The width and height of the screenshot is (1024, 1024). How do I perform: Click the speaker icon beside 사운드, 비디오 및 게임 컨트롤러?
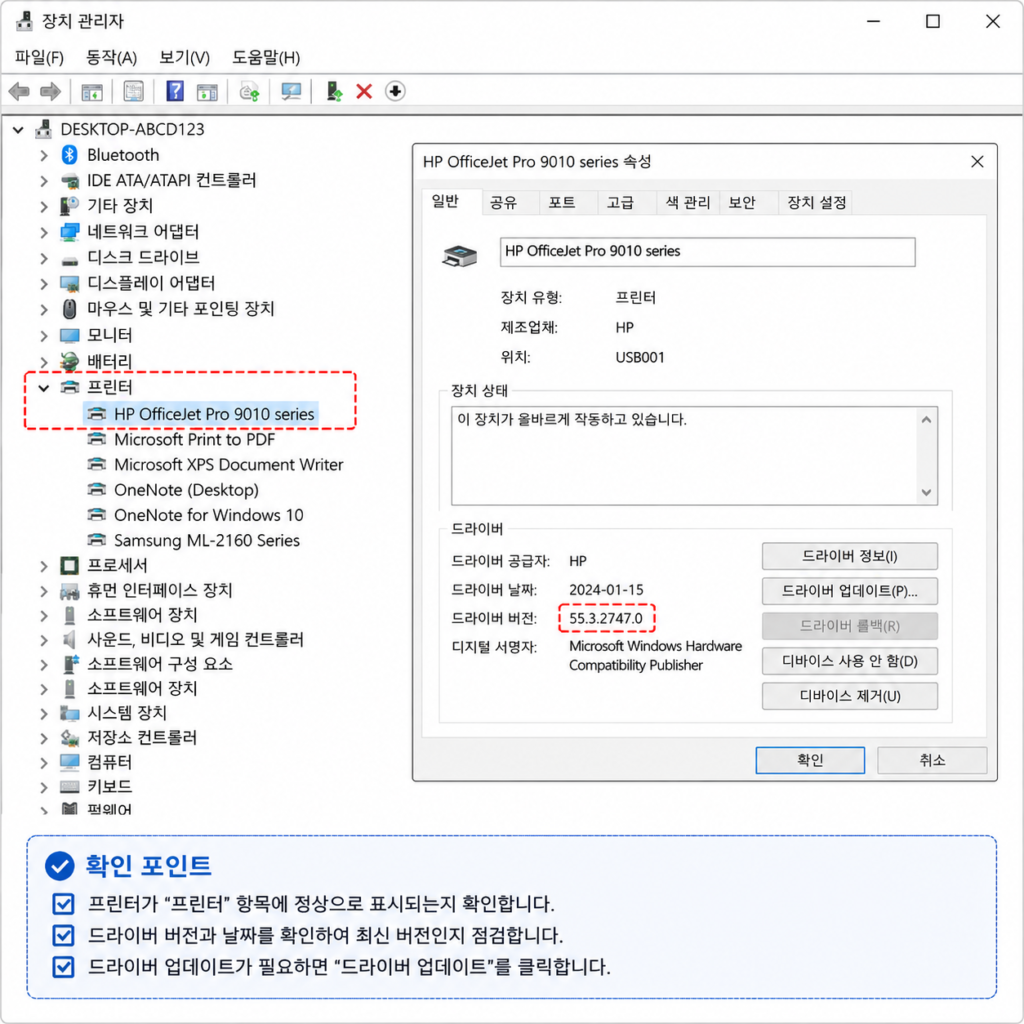point(69,639)
